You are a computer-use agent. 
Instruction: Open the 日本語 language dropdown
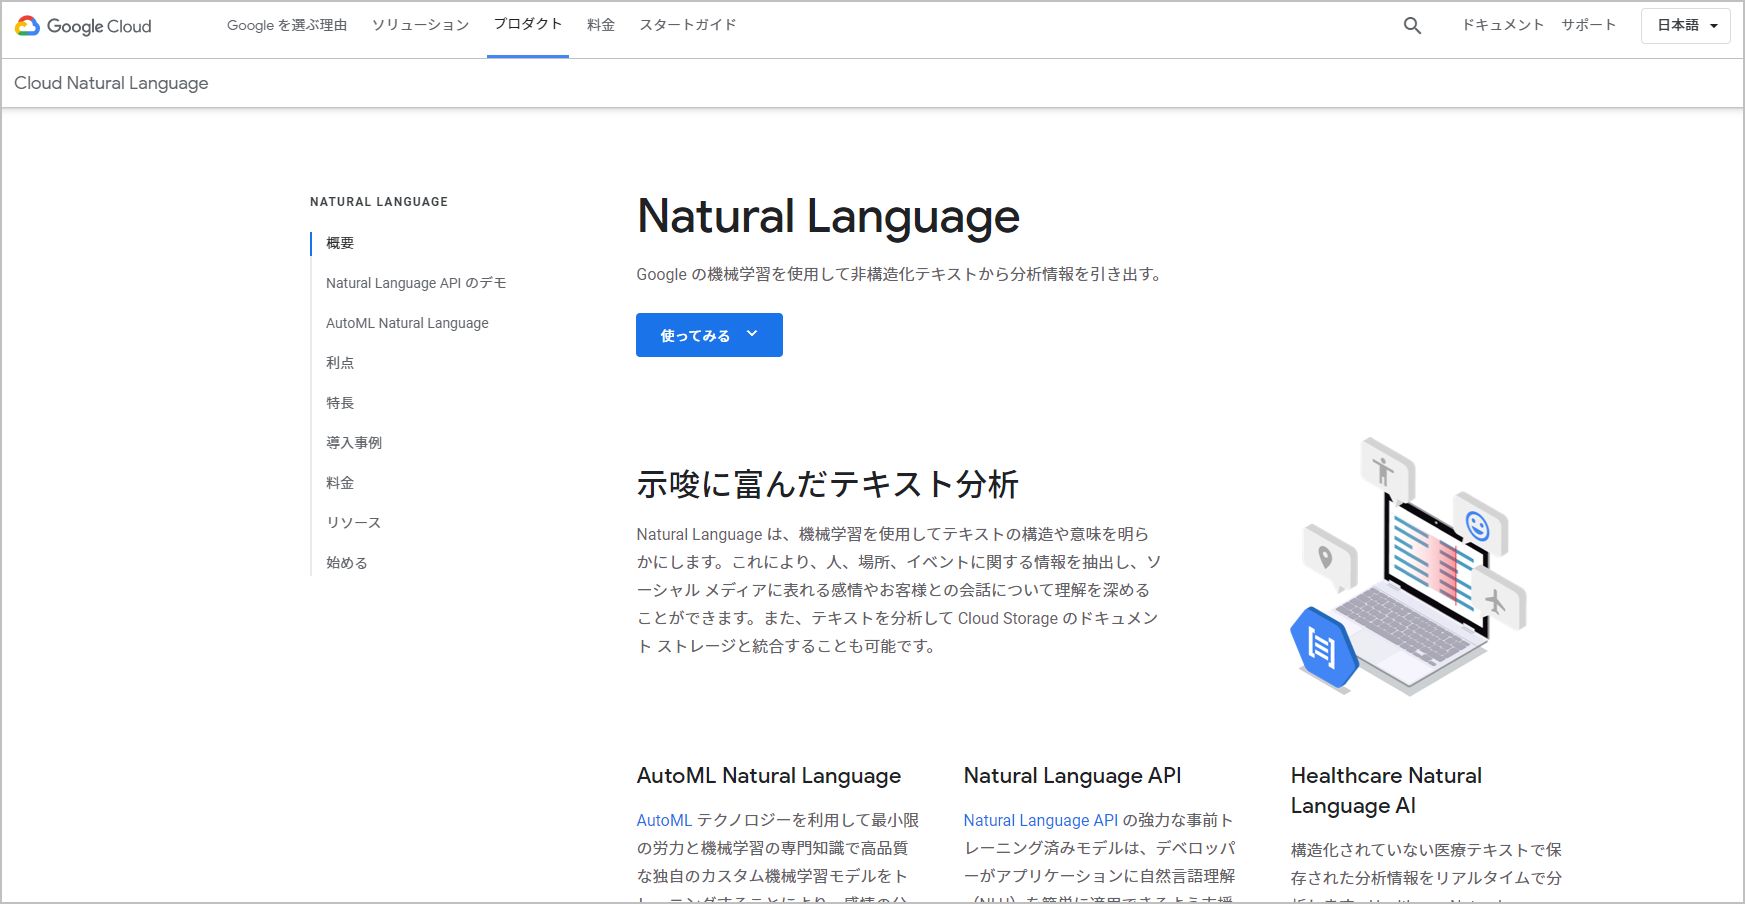point(1686,26)
